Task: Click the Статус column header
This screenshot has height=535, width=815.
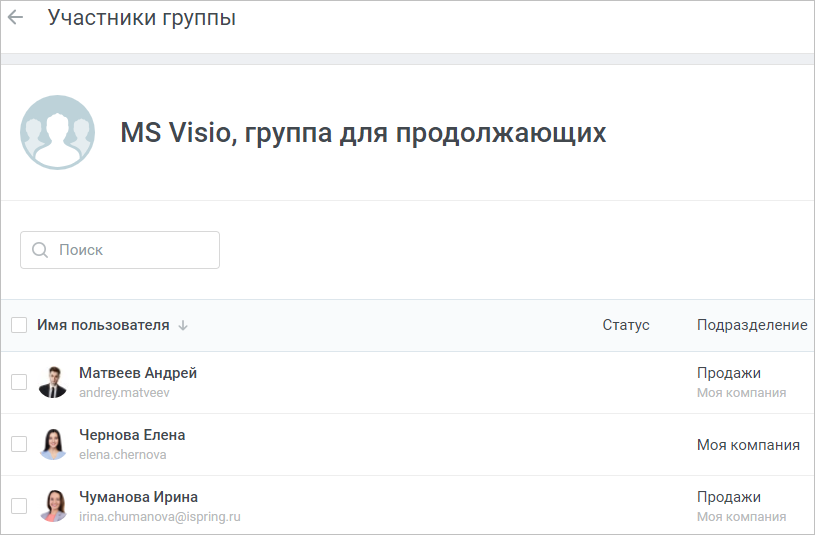Action: tap(626, 325)
